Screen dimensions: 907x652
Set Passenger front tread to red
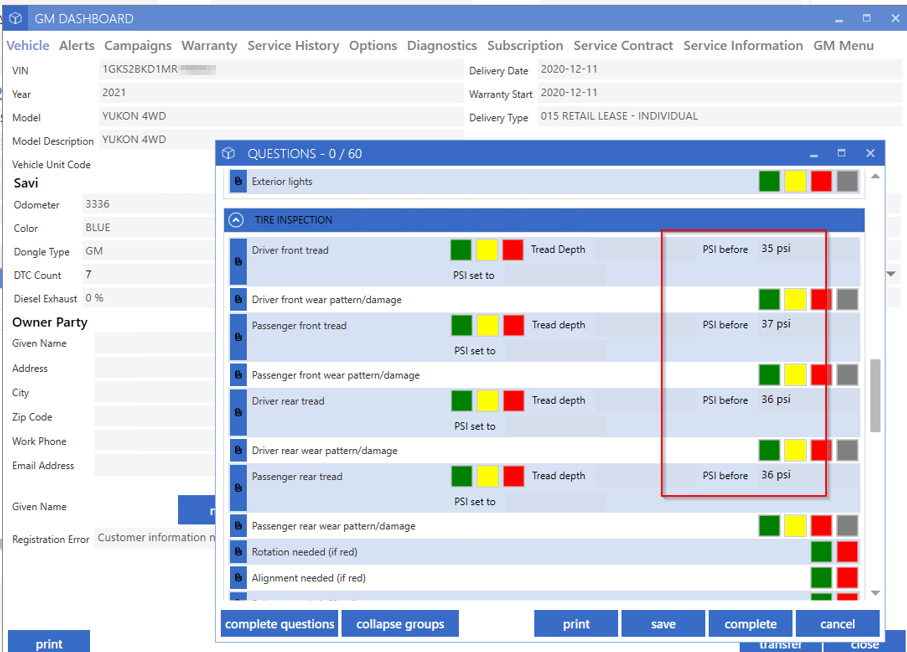coord(514,325)
